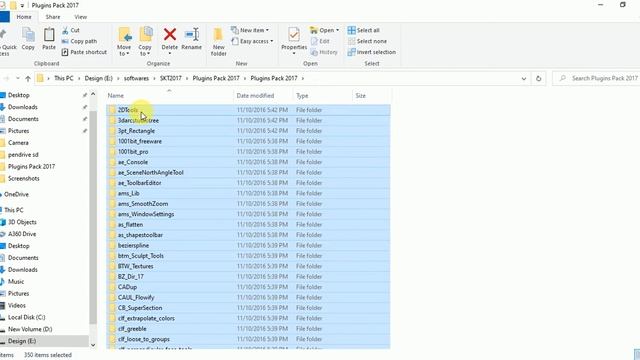This screenshot has width=640, height=360.
Task: Switch to the Share ribbon tab
Action: tap(53, 17)
